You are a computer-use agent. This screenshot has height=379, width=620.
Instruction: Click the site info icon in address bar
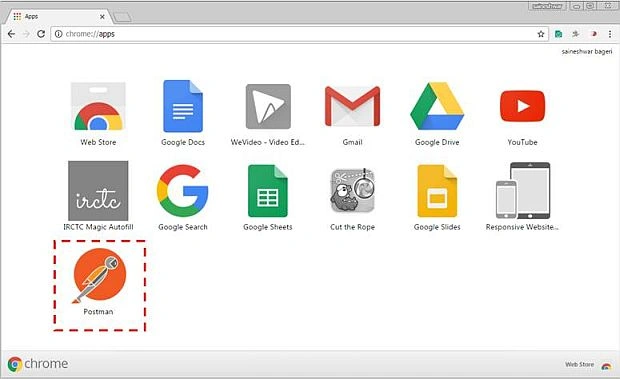[58, 34]
